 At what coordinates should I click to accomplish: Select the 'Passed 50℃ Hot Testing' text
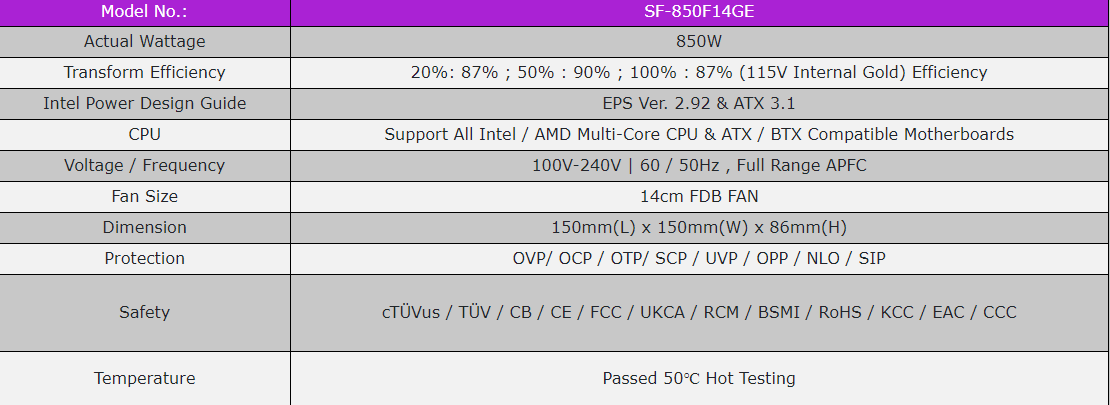(x=699, y=378)
